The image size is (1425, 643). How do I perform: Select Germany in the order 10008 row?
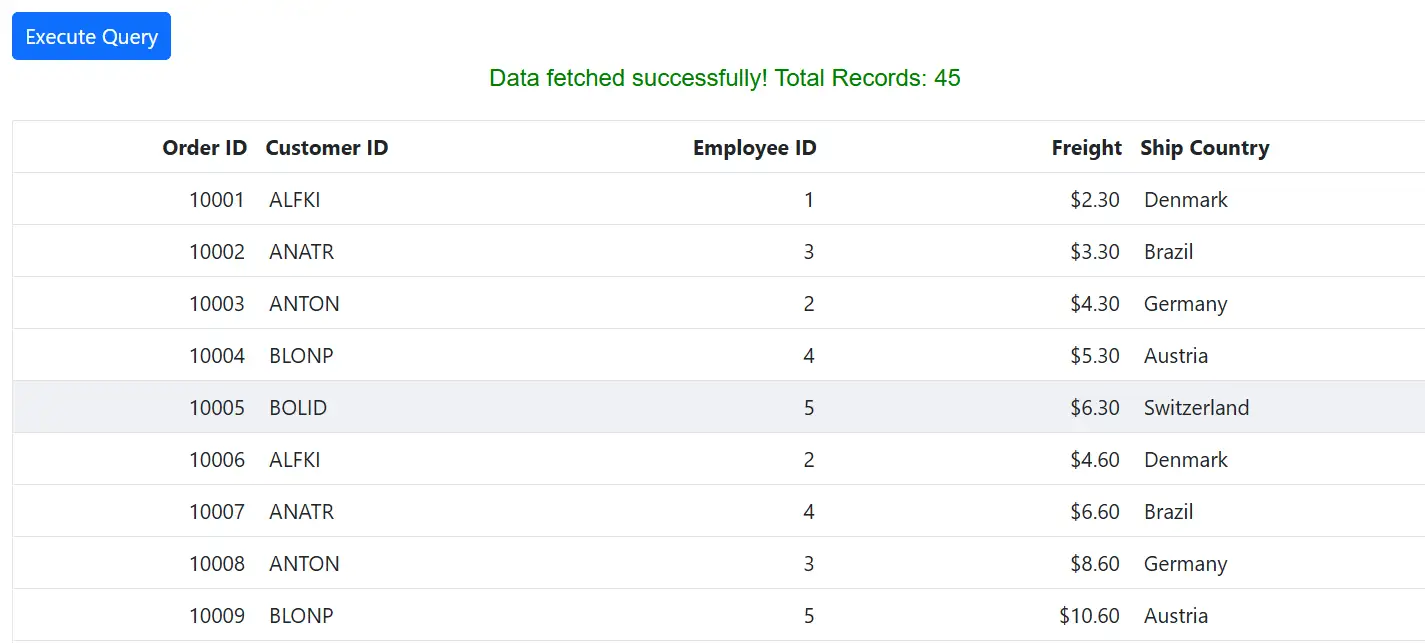[1186, 564]
